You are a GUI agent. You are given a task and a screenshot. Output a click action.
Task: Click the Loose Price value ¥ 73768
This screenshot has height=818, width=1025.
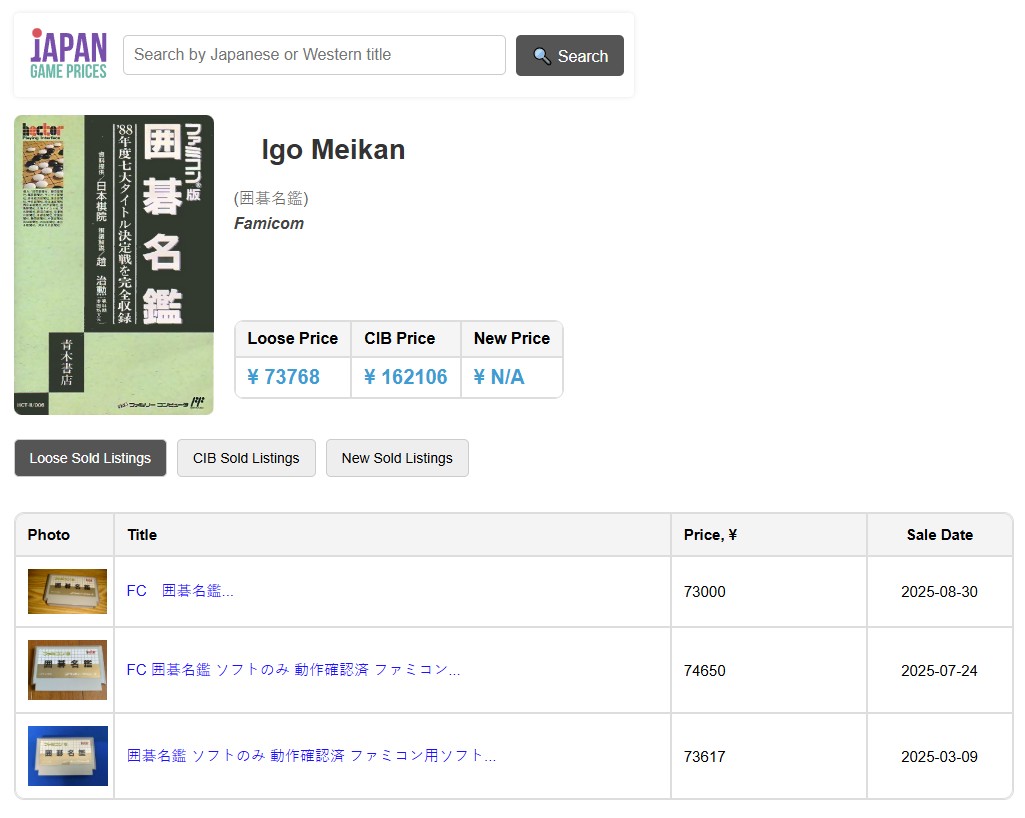pos(283,377)
